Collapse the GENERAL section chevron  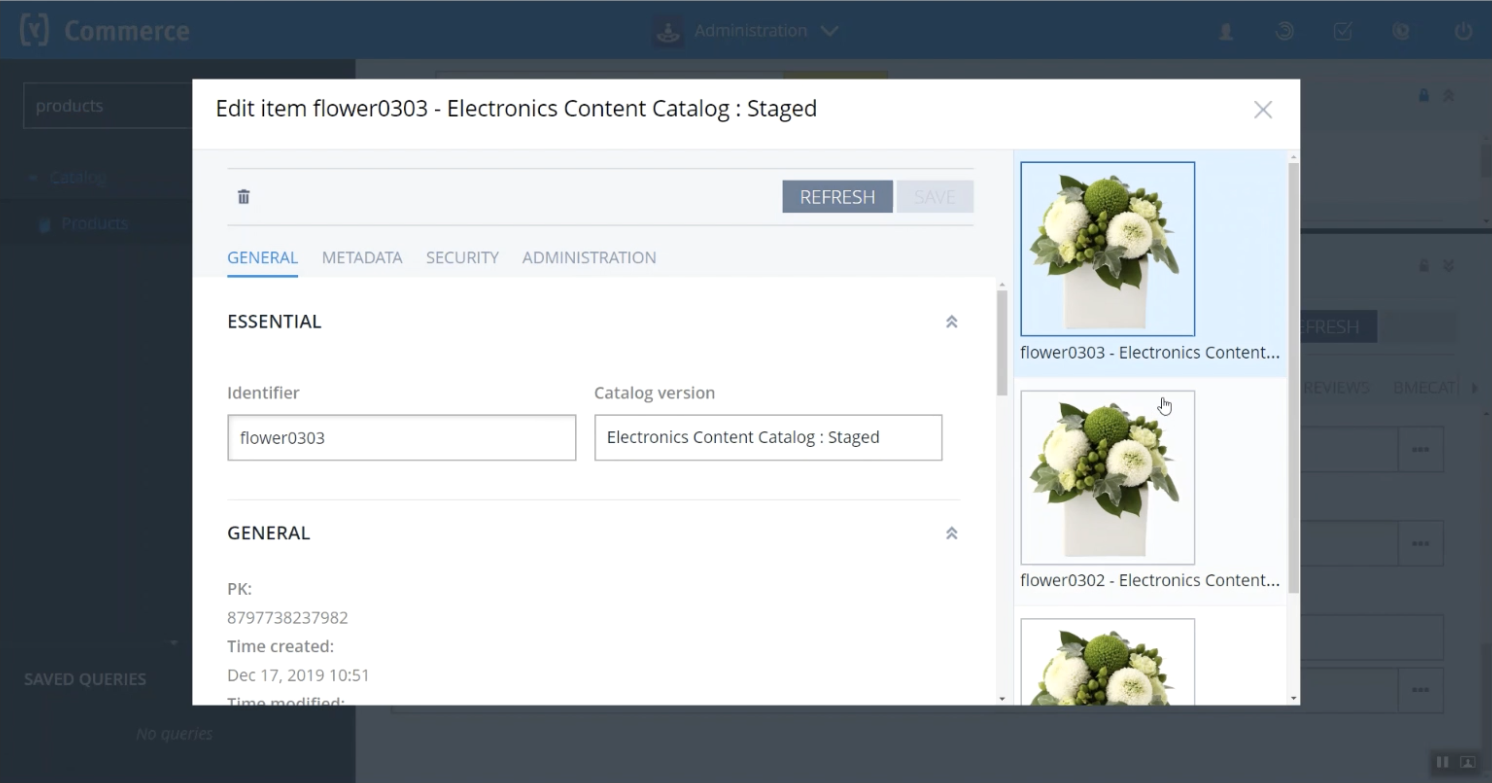pyautogui.click(x=951, y=534)
